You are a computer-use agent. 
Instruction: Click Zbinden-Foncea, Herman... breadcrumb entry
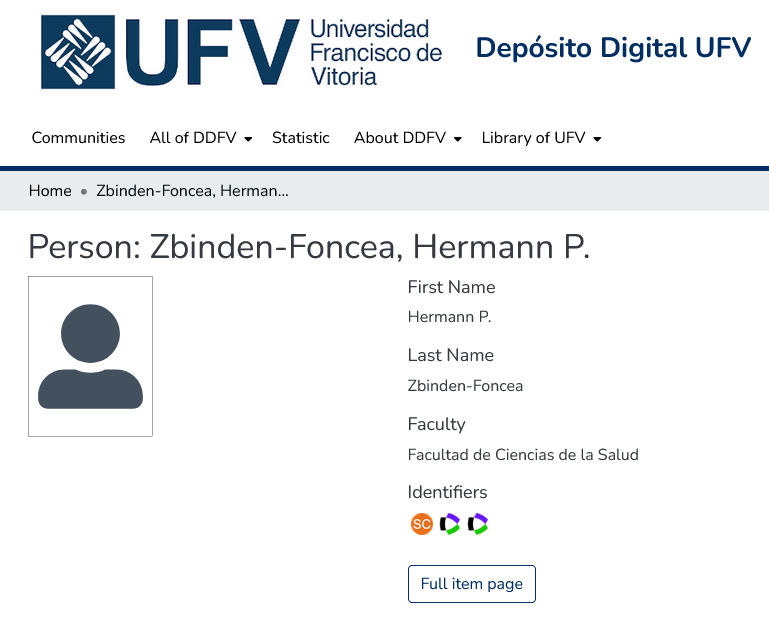coord(192,191)
